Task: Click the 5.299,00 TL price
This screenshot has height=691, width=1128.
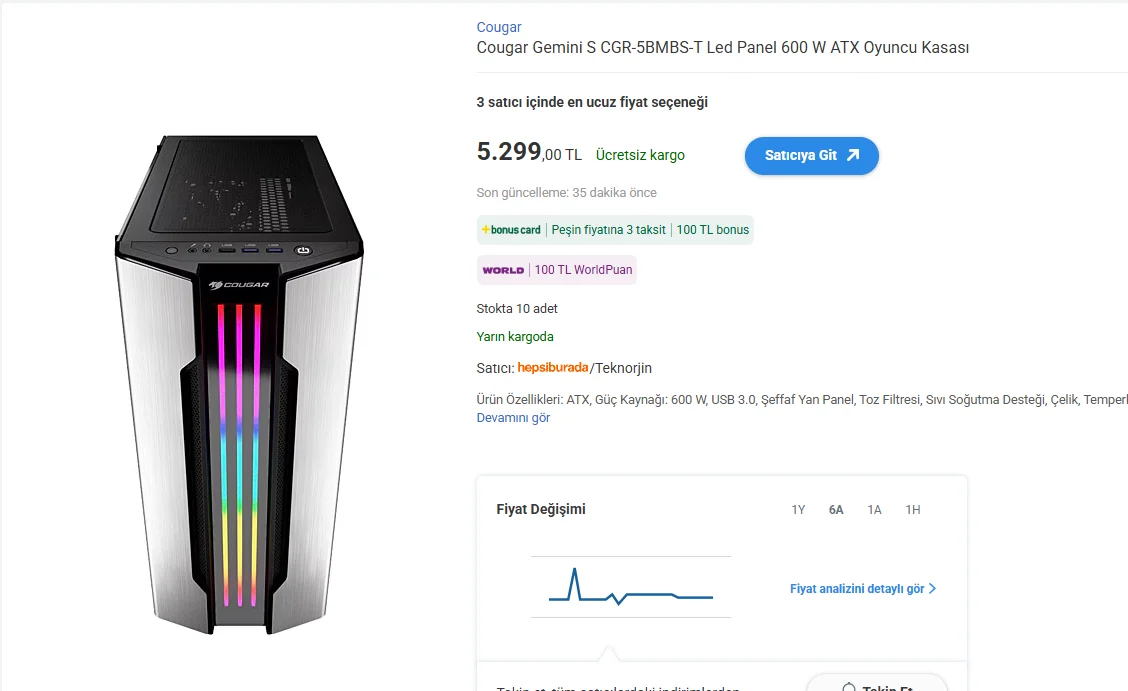Action: tap(528, 152)
